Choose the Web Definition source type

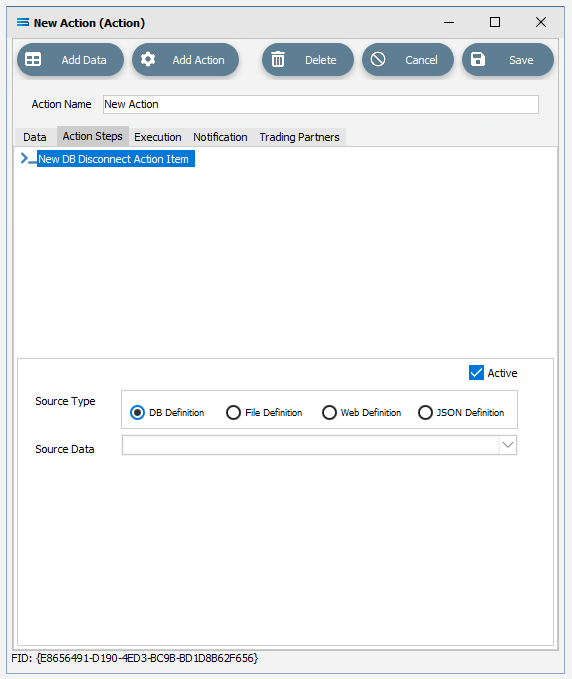[x=329, y=412]
